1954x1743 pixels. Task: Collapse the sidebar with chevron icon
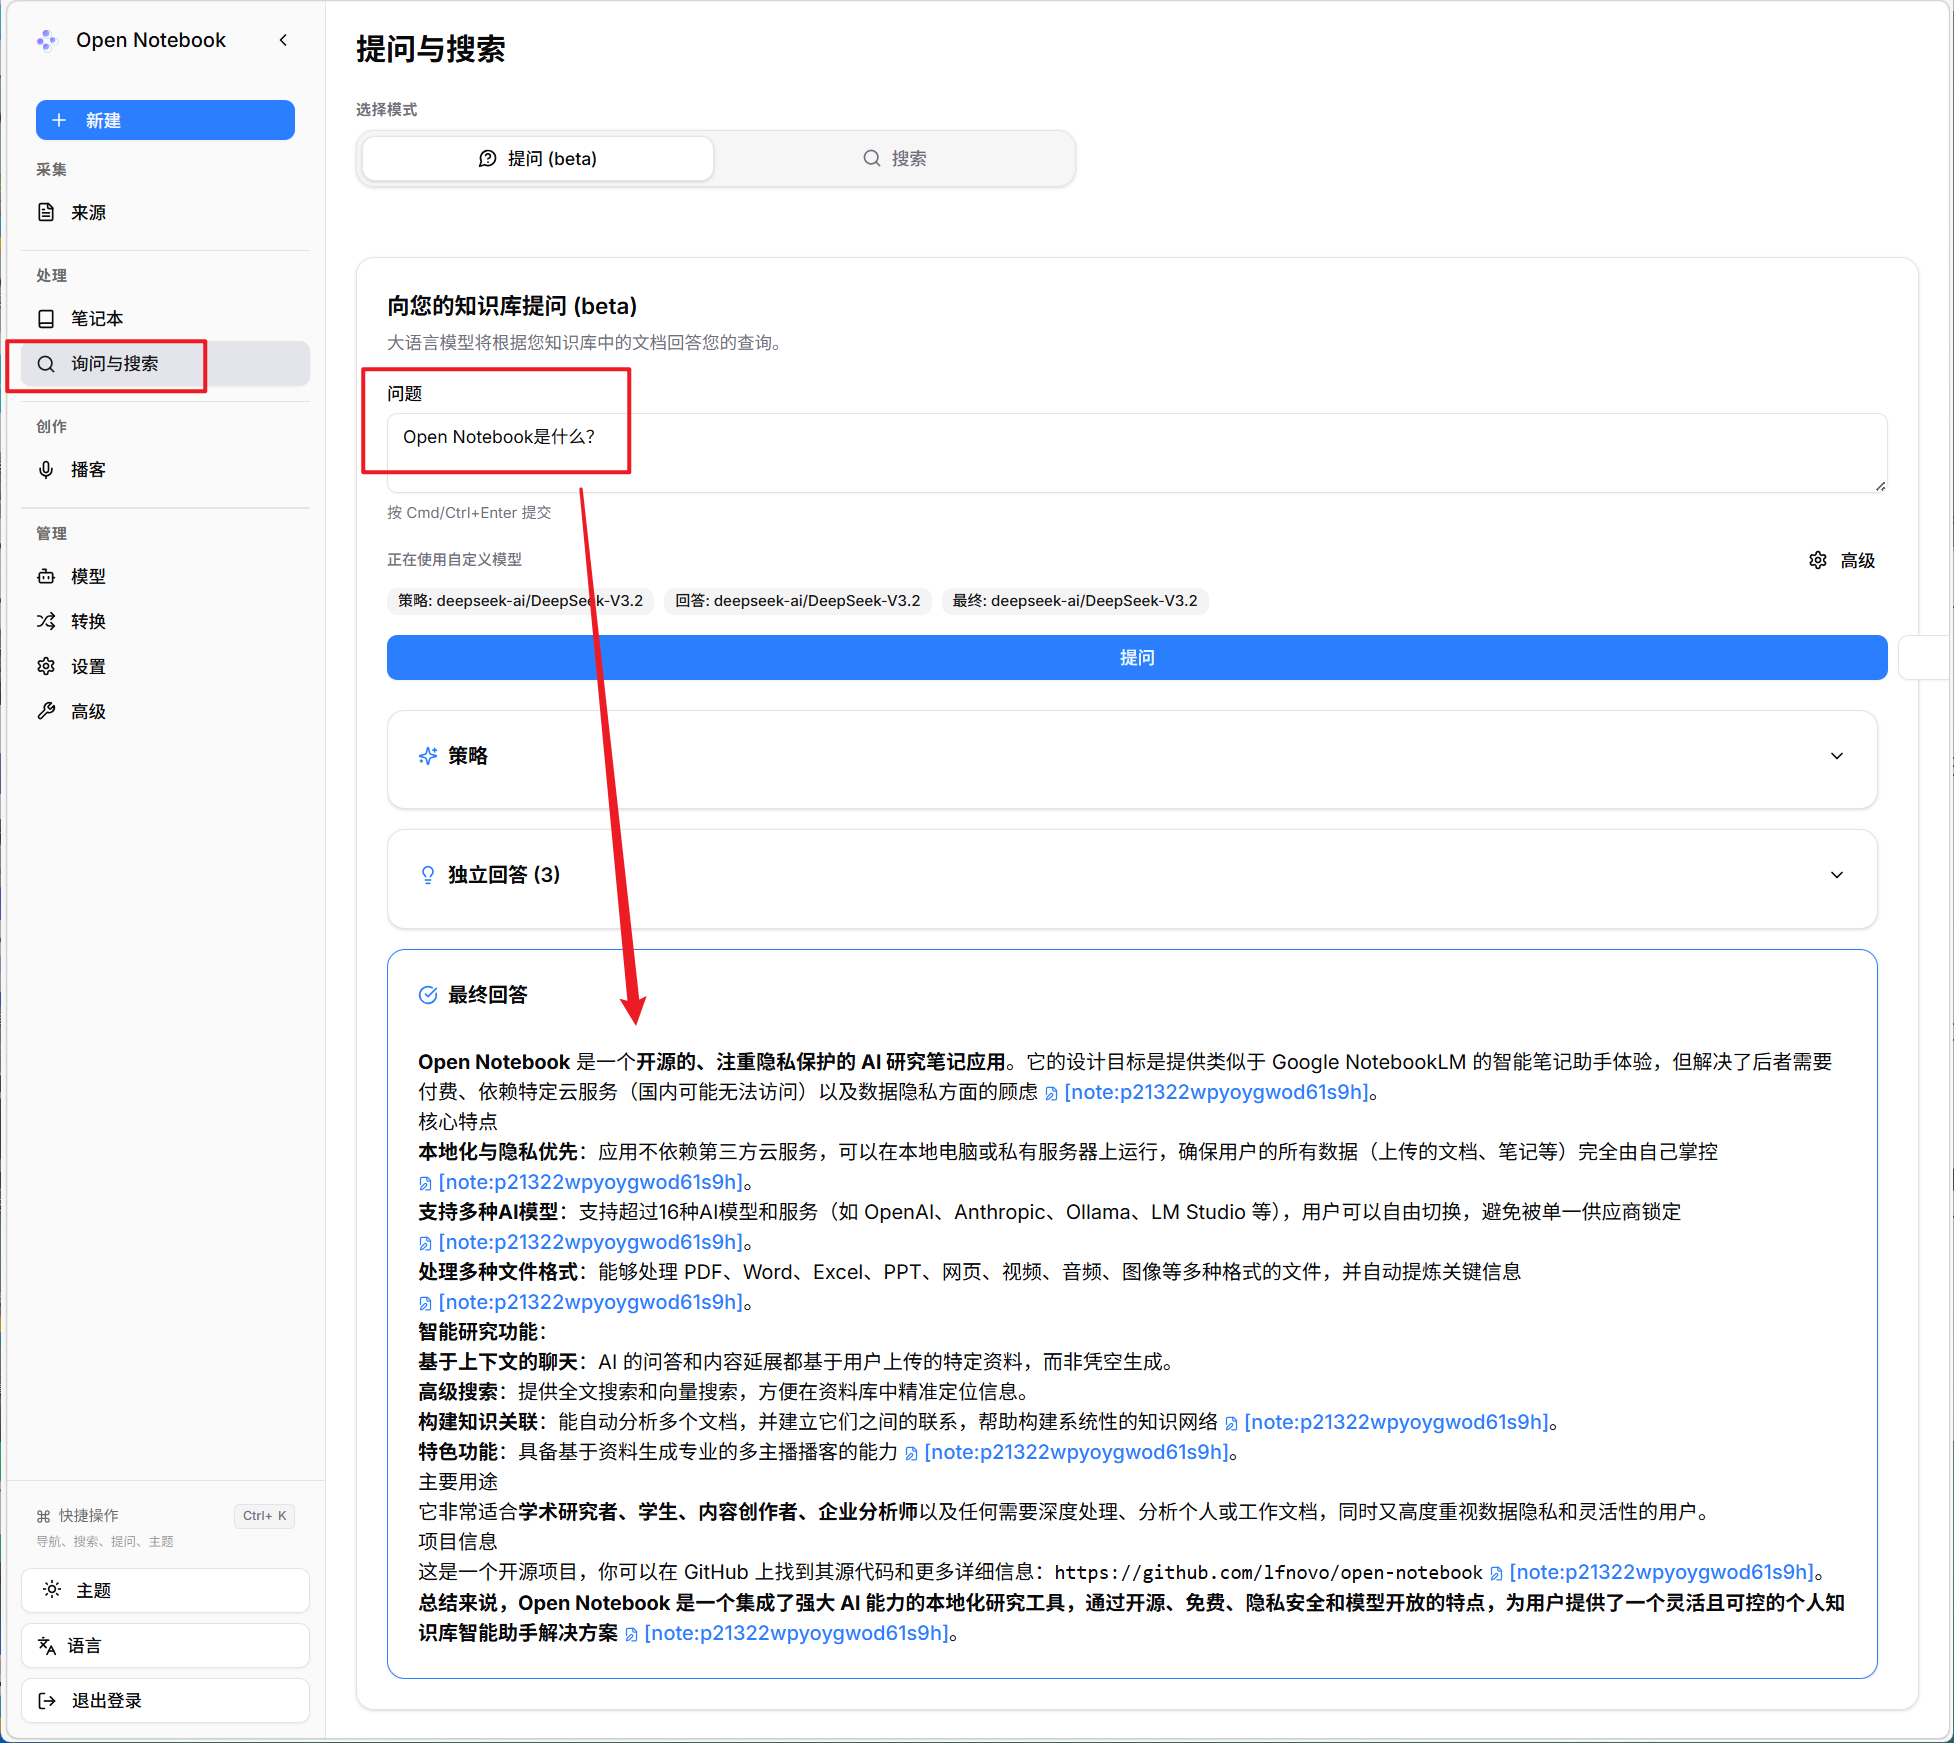[284, 40]
